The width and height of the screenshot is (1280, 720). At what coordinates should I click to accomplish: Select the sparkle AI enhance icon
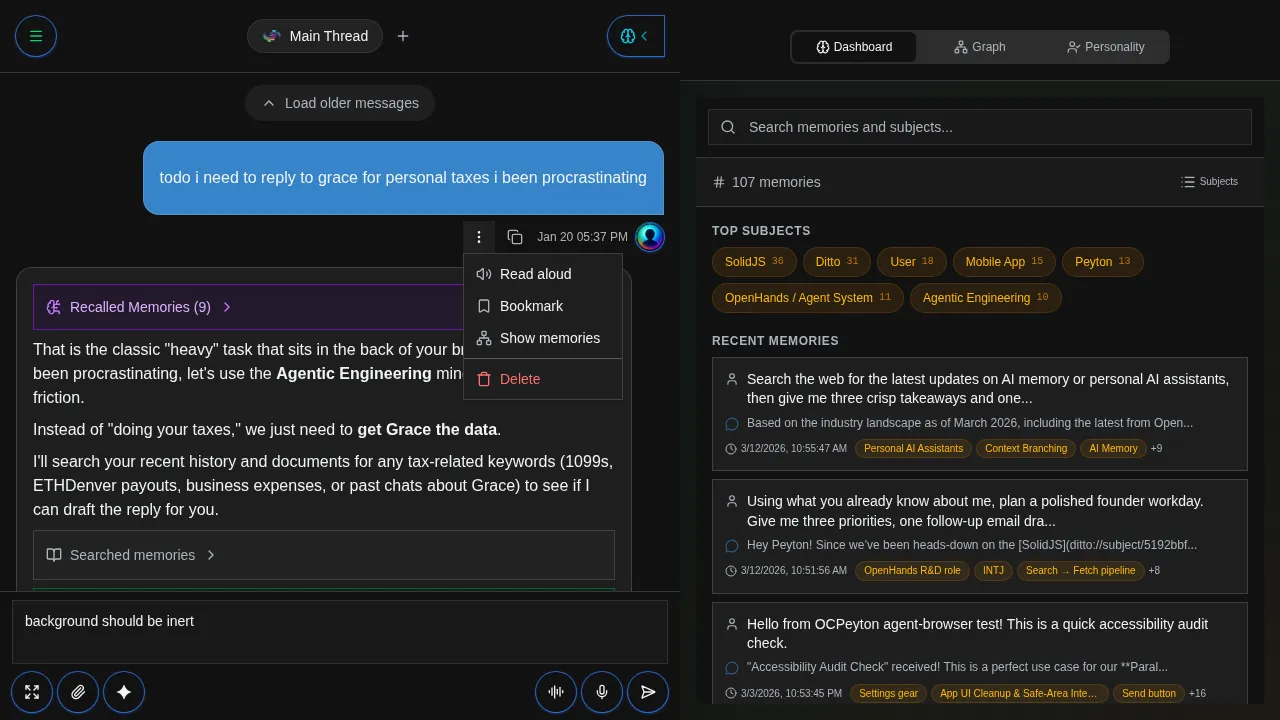tap(124, 692)
